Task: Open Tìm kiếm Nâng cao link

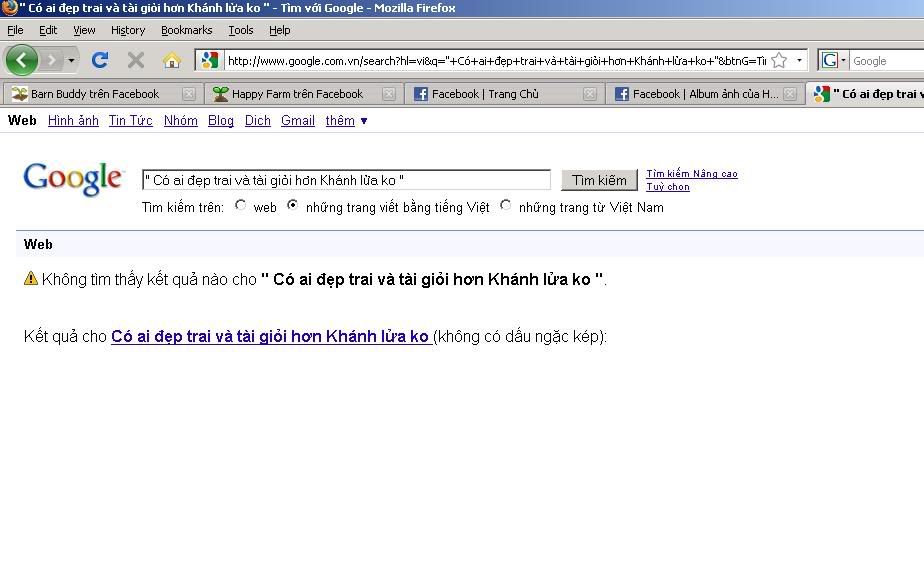Action: [x=692, y=174]
